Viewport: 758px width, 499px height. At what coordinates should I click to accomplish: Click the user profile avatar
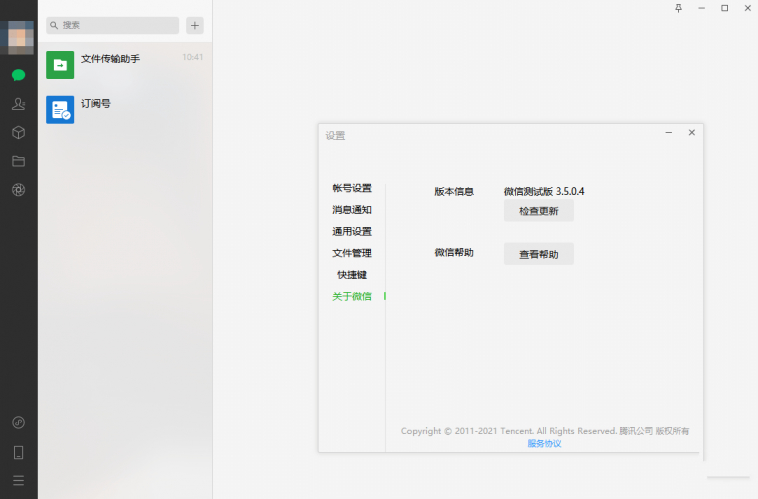tap(18, 37)
